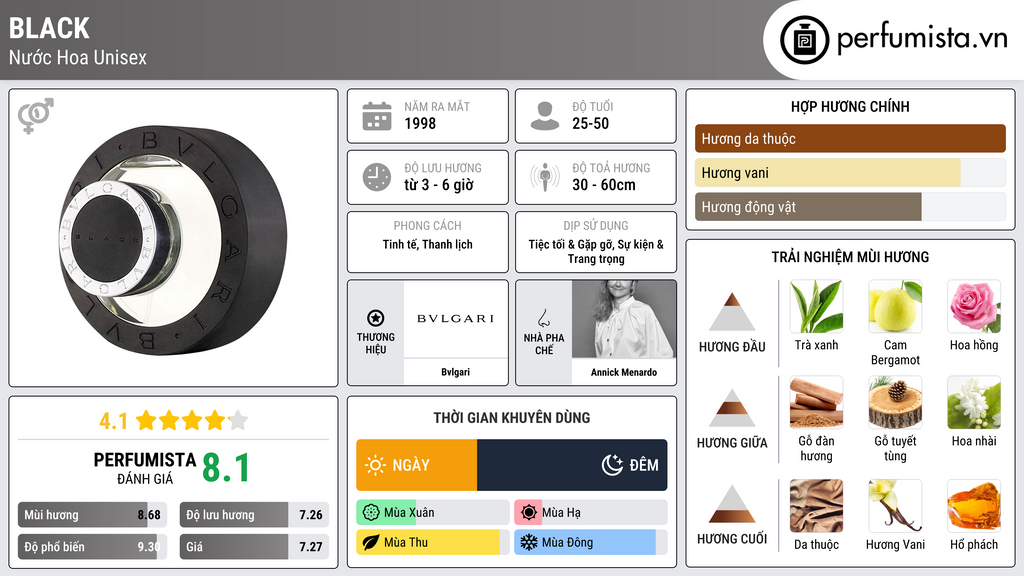Click the Hương cuối pyramid icon
This screenshot has width=1024, height=576.
[x=732, y=504]
